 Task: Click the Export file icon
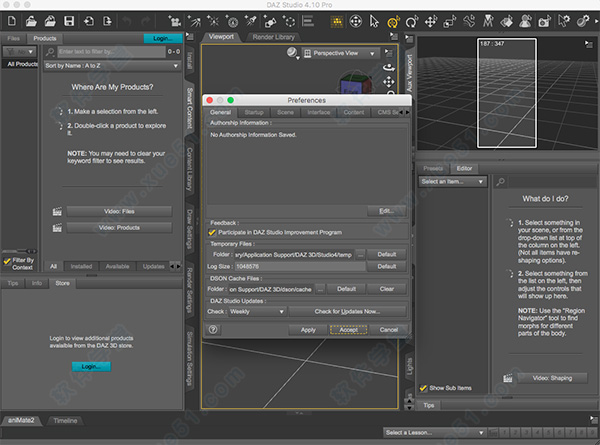pyautogui.click(x=107, y=21)
